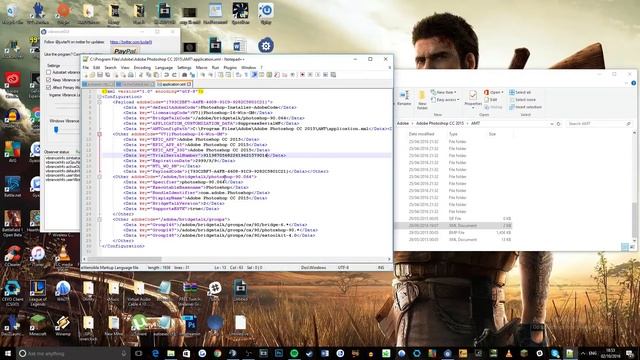Click Notepad++ horizontal scrollbar thumb
The image size is (640, 360).
click(124, 259)
